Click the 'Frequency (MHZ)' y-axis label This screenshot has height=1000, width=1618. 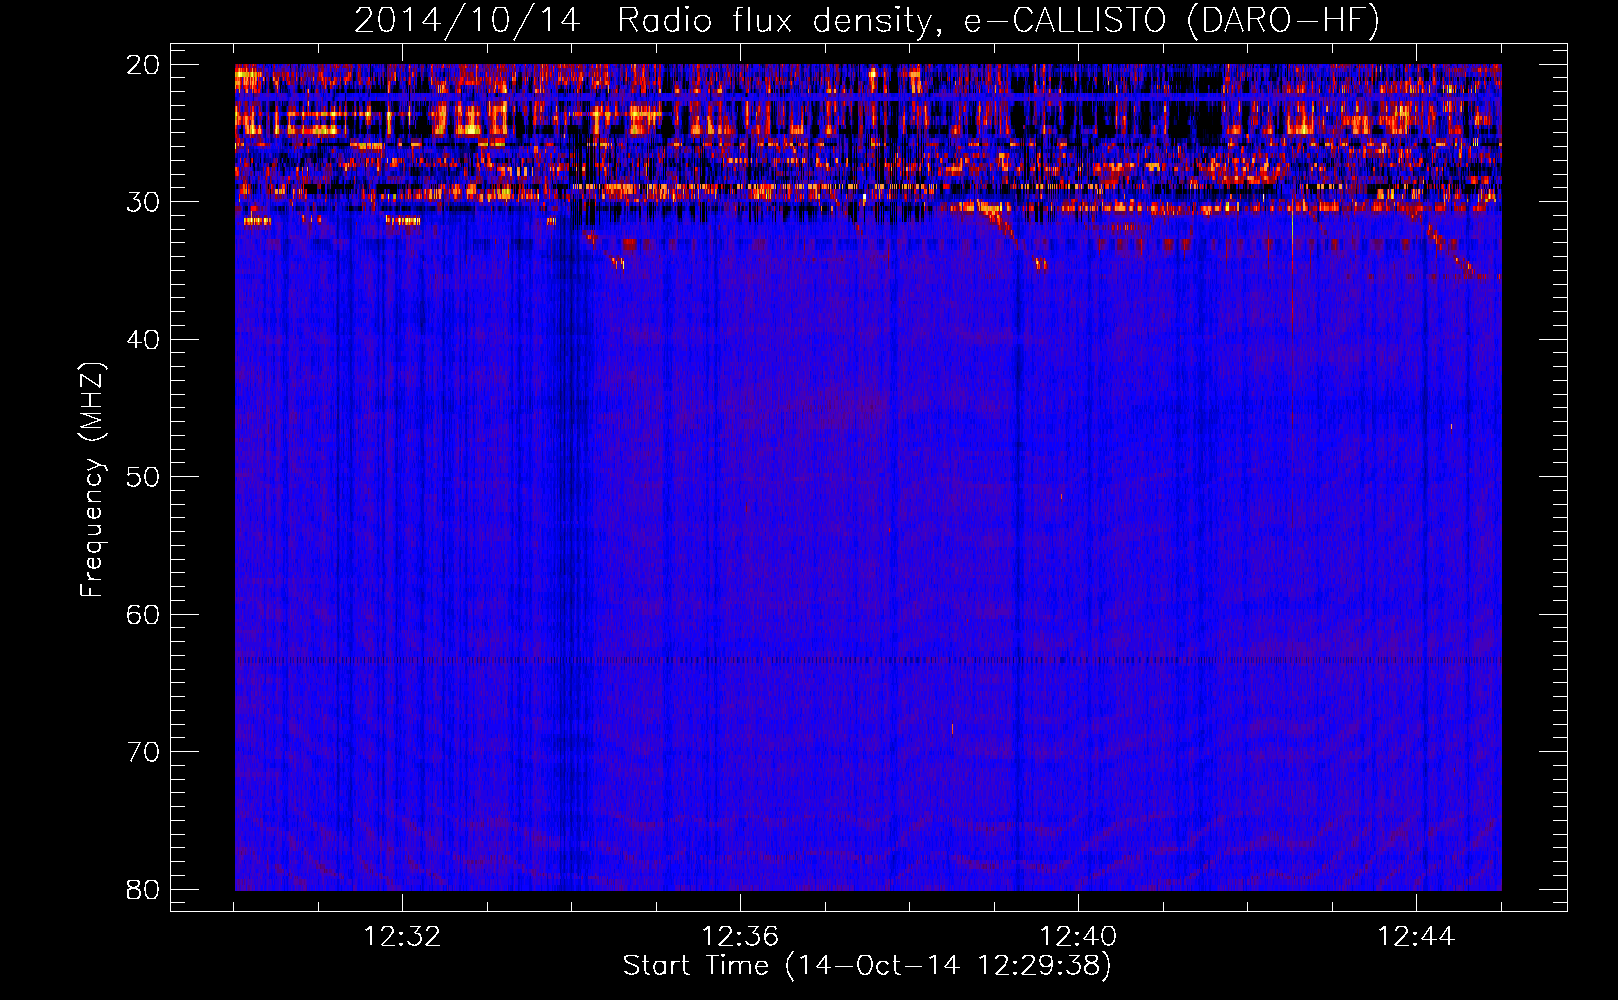pos(92,480)
